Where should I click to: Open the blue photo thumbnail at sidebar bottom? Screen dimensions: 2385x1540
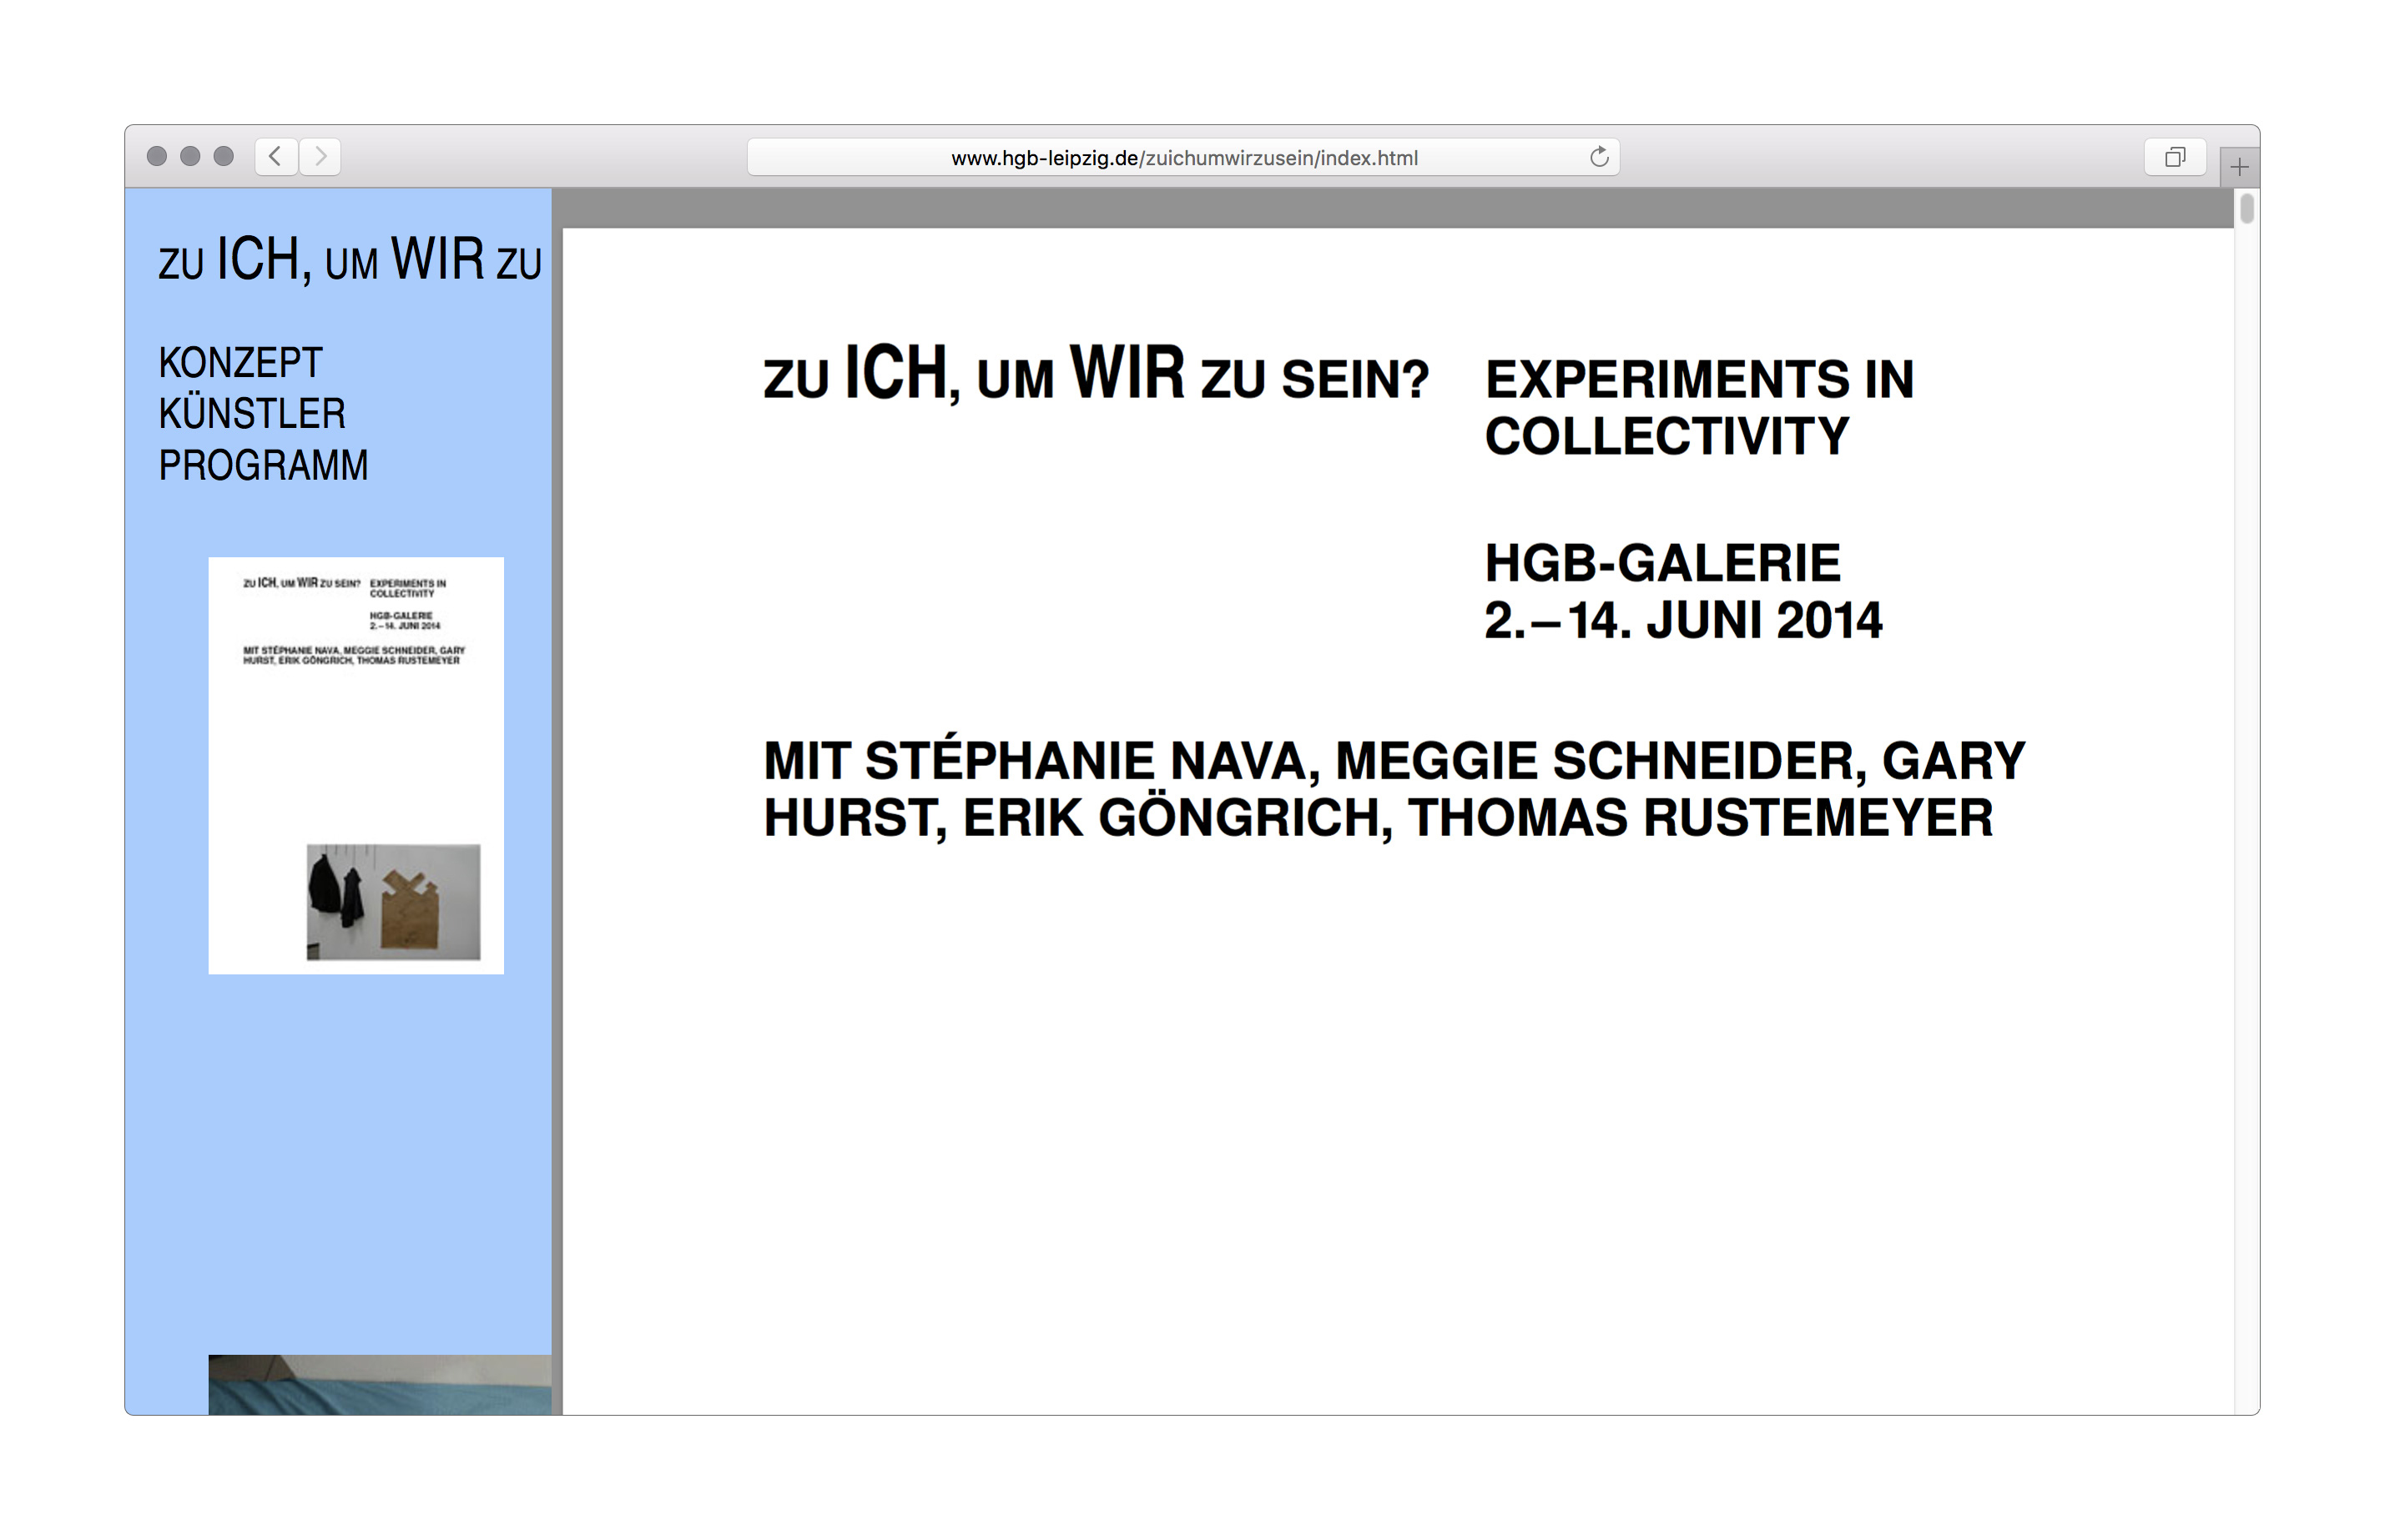click(380, 1384)
